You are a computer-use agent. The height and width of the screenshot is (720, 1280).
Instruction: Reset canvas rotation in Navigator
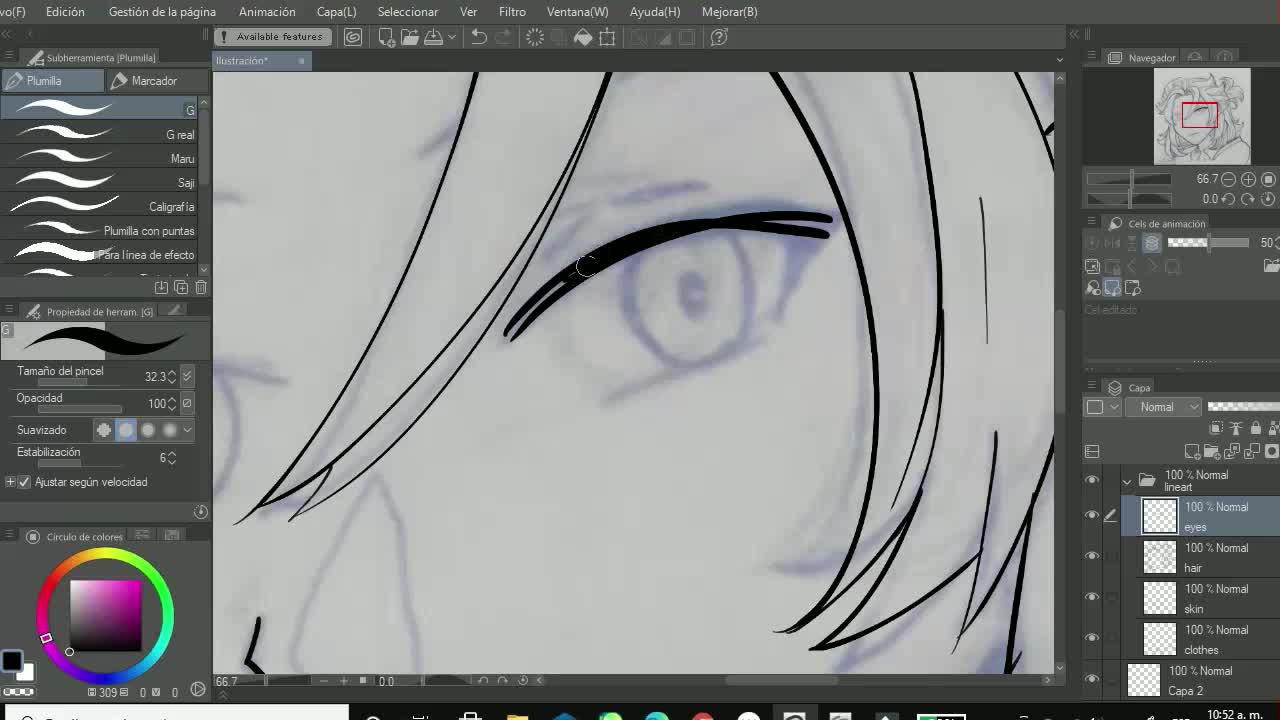1269,199
